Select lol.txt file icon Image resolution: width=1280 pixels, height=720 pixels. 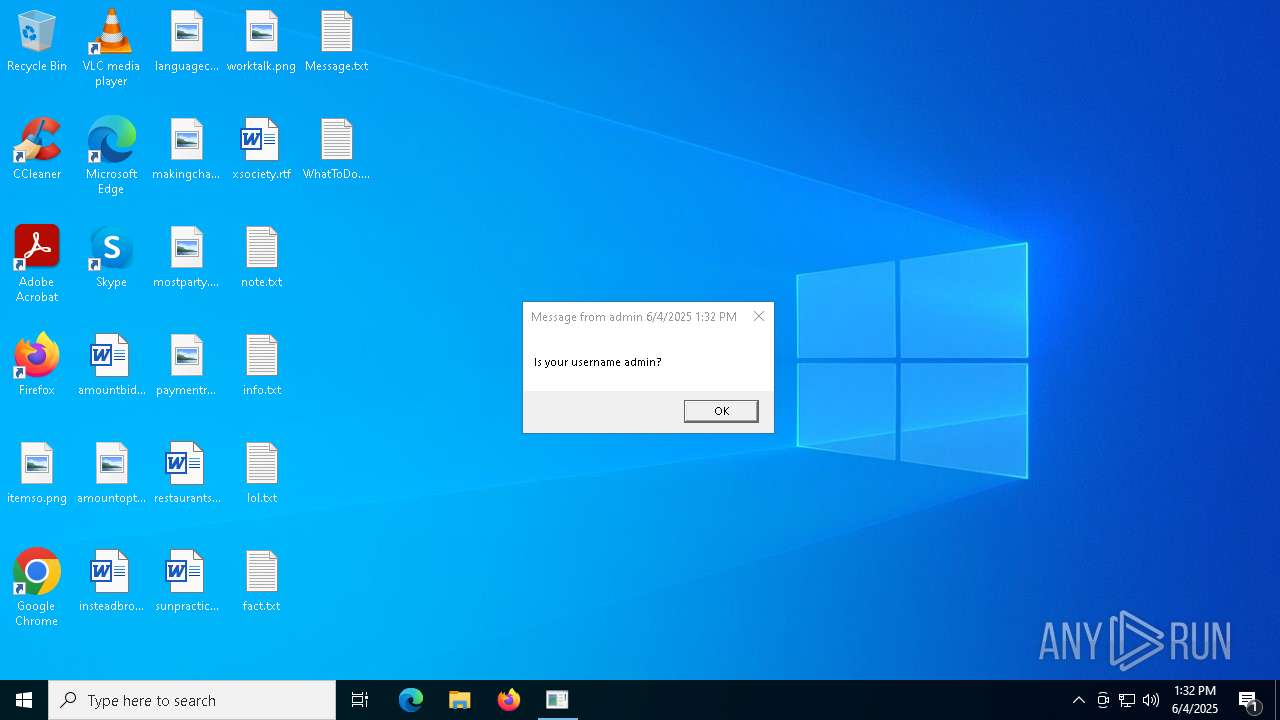261,474
